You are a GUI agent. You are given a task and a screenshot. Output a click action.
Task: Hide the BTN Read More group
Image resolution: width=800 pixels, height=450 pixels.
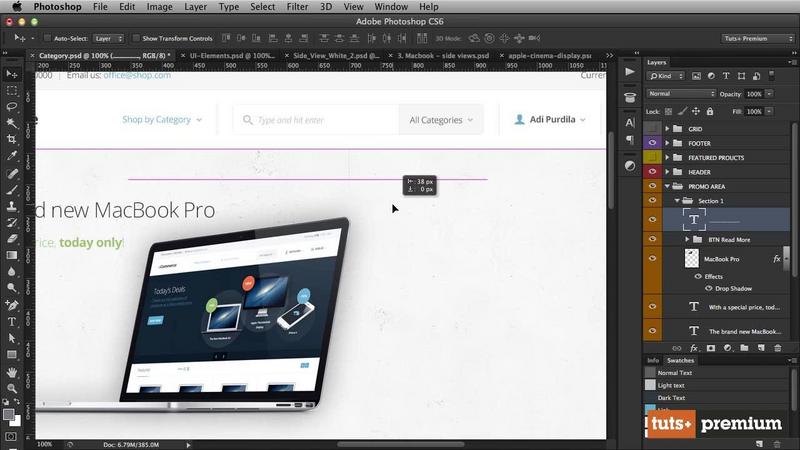coord(652,239)
